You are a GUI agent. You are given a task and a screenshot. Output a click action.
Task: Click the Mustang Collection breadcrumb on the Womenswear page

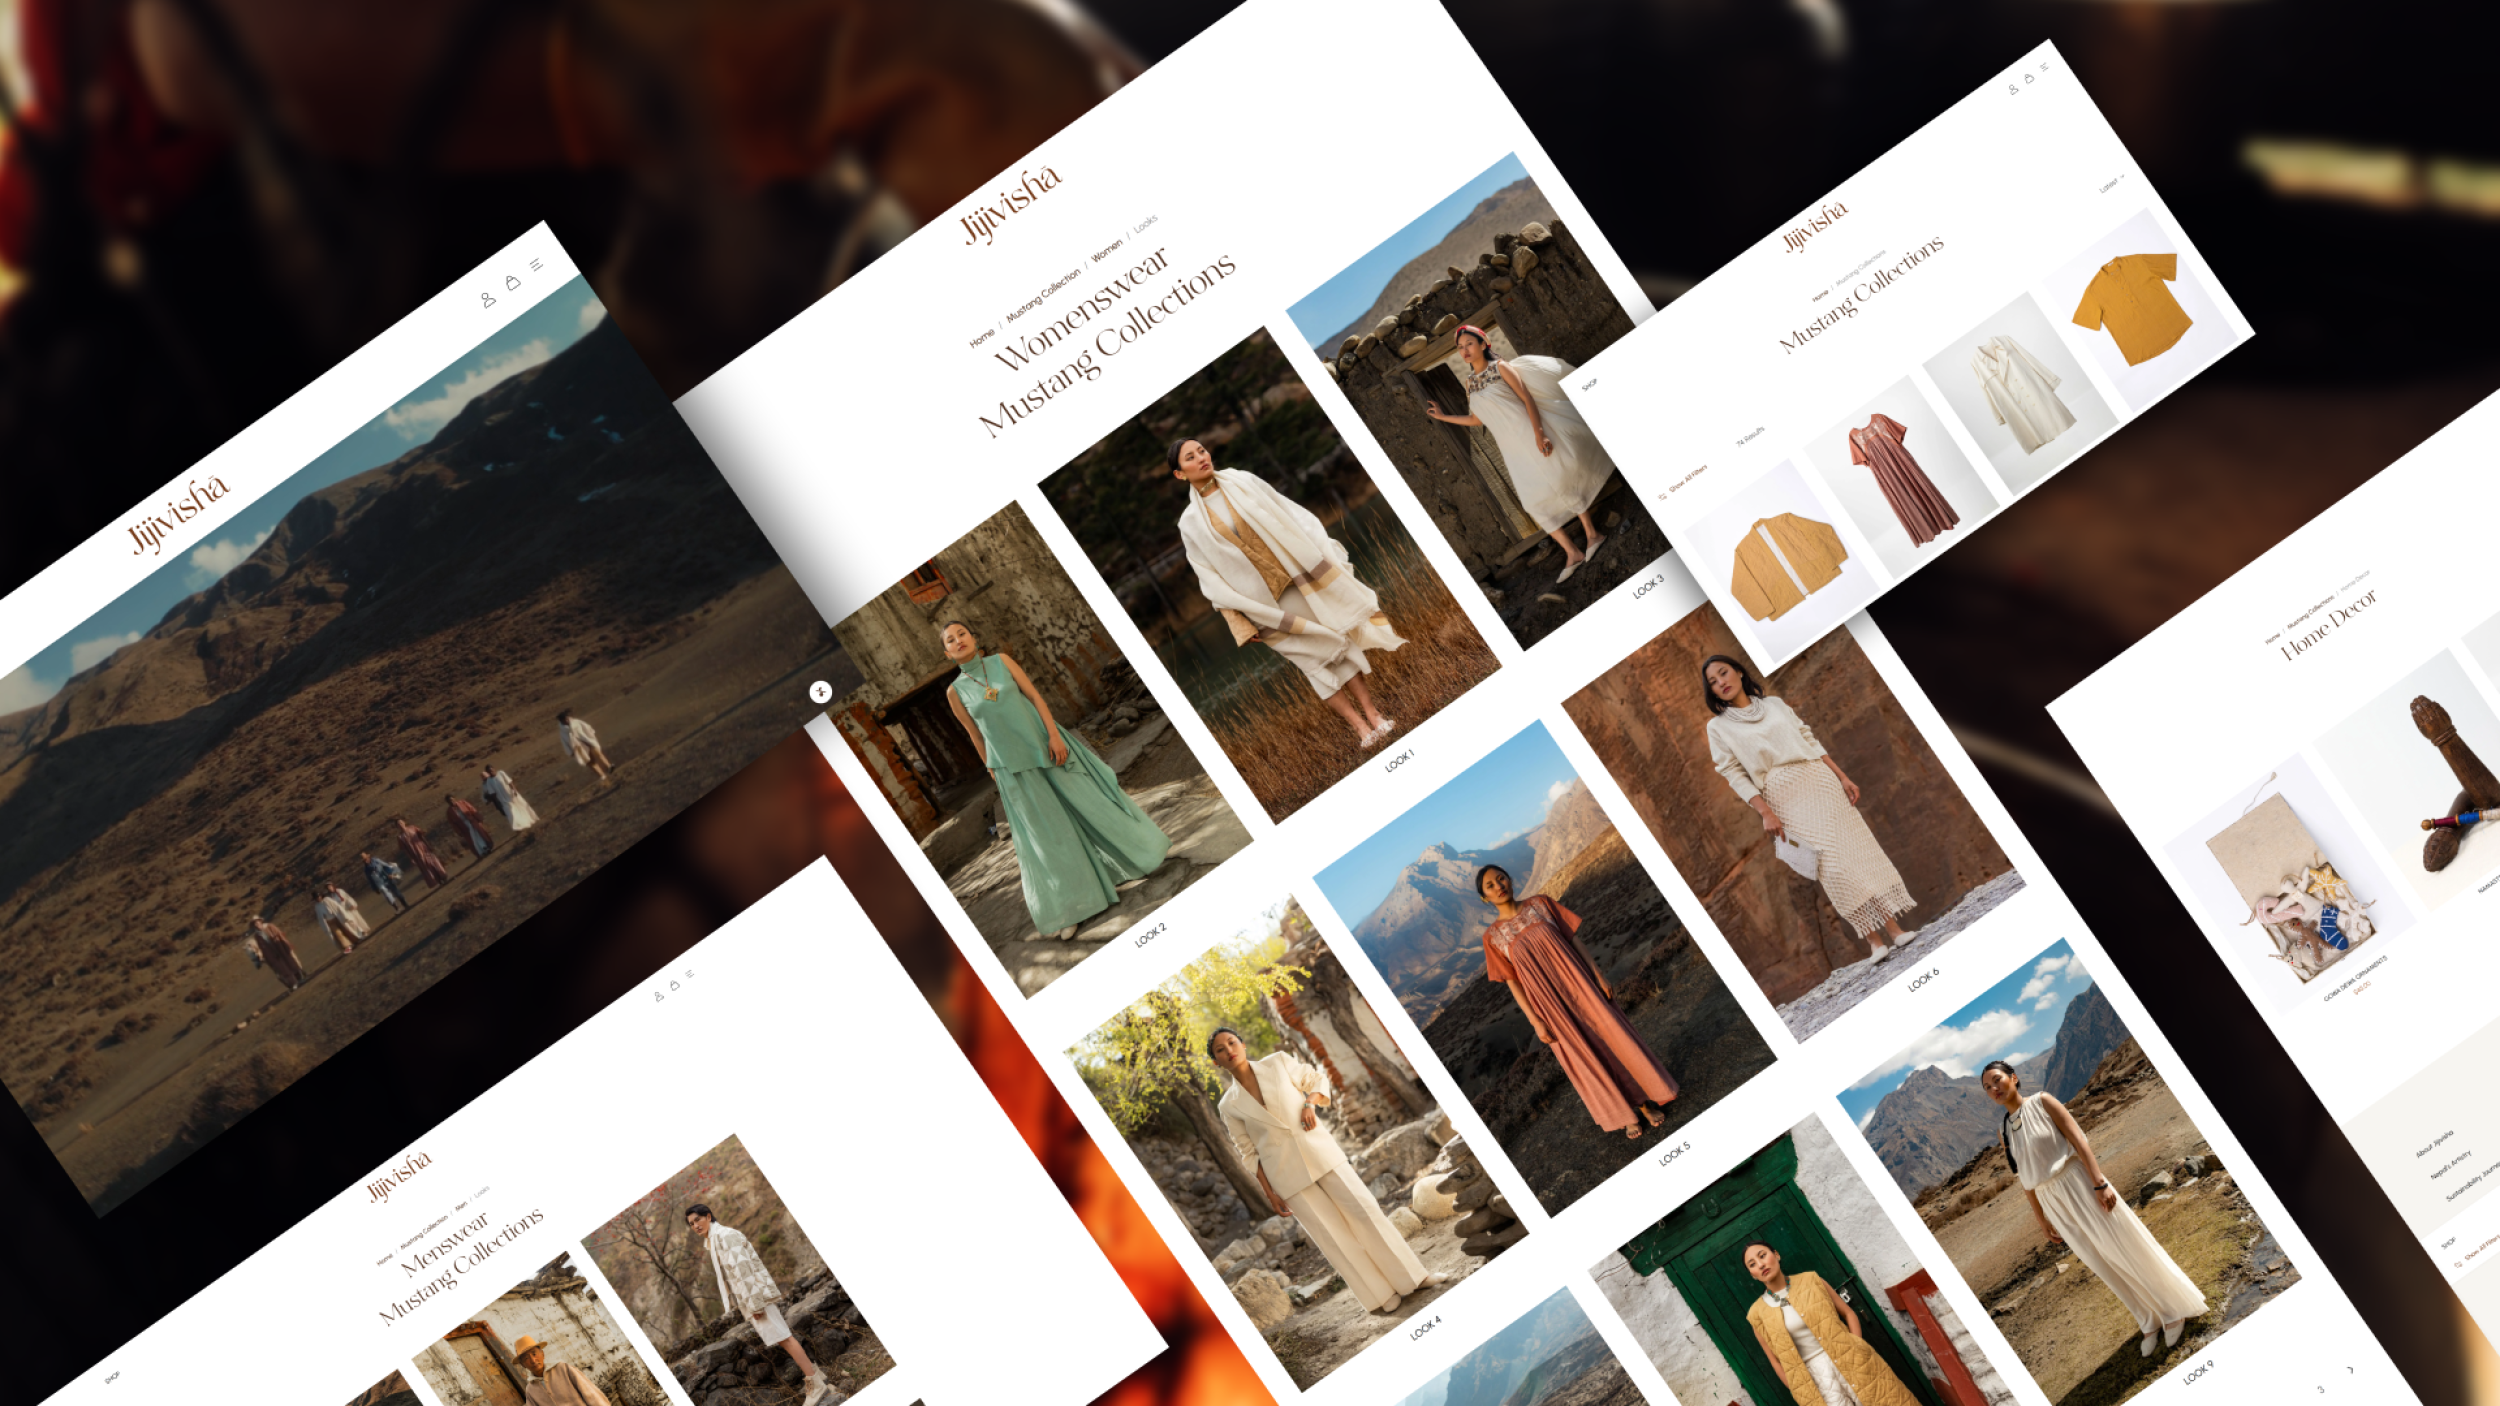(1043, 295)
